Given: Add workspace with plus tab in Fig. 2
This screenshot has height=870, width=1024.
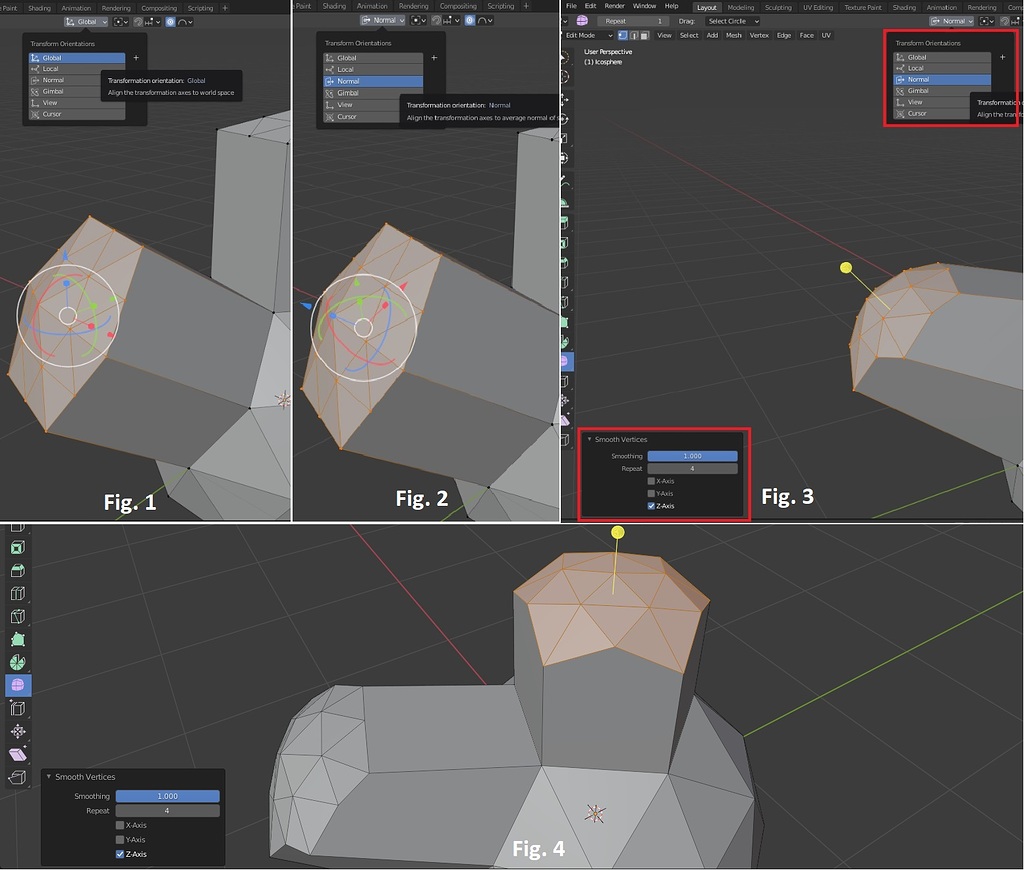Looking at the screenshot, I should click(x=526, y=6).
